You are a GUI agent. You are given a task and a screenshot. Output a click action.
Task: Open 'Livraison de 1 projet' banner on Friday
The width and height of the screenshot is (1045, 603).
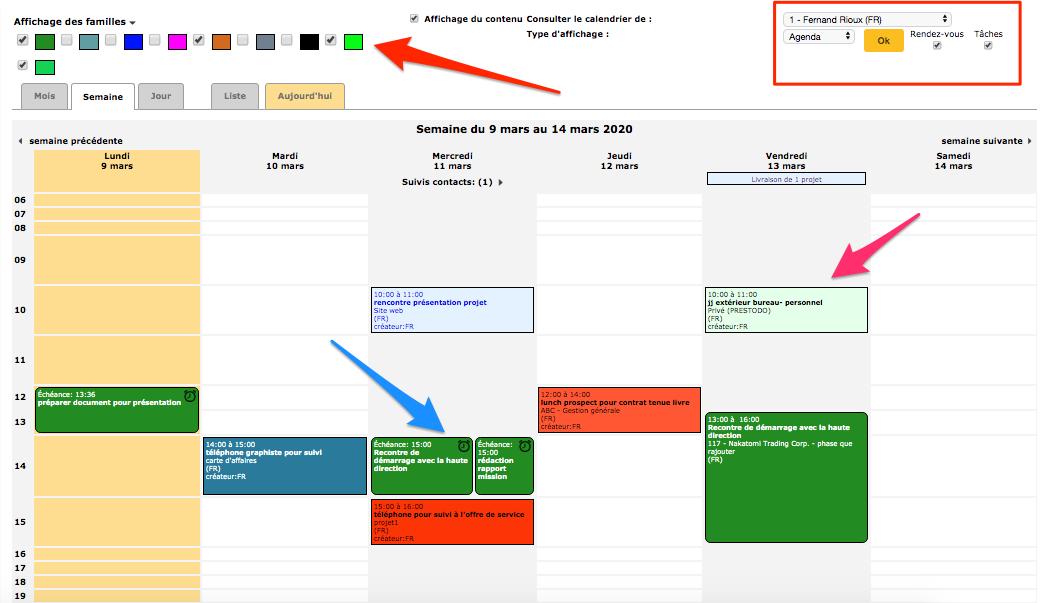tap(786, 178)
